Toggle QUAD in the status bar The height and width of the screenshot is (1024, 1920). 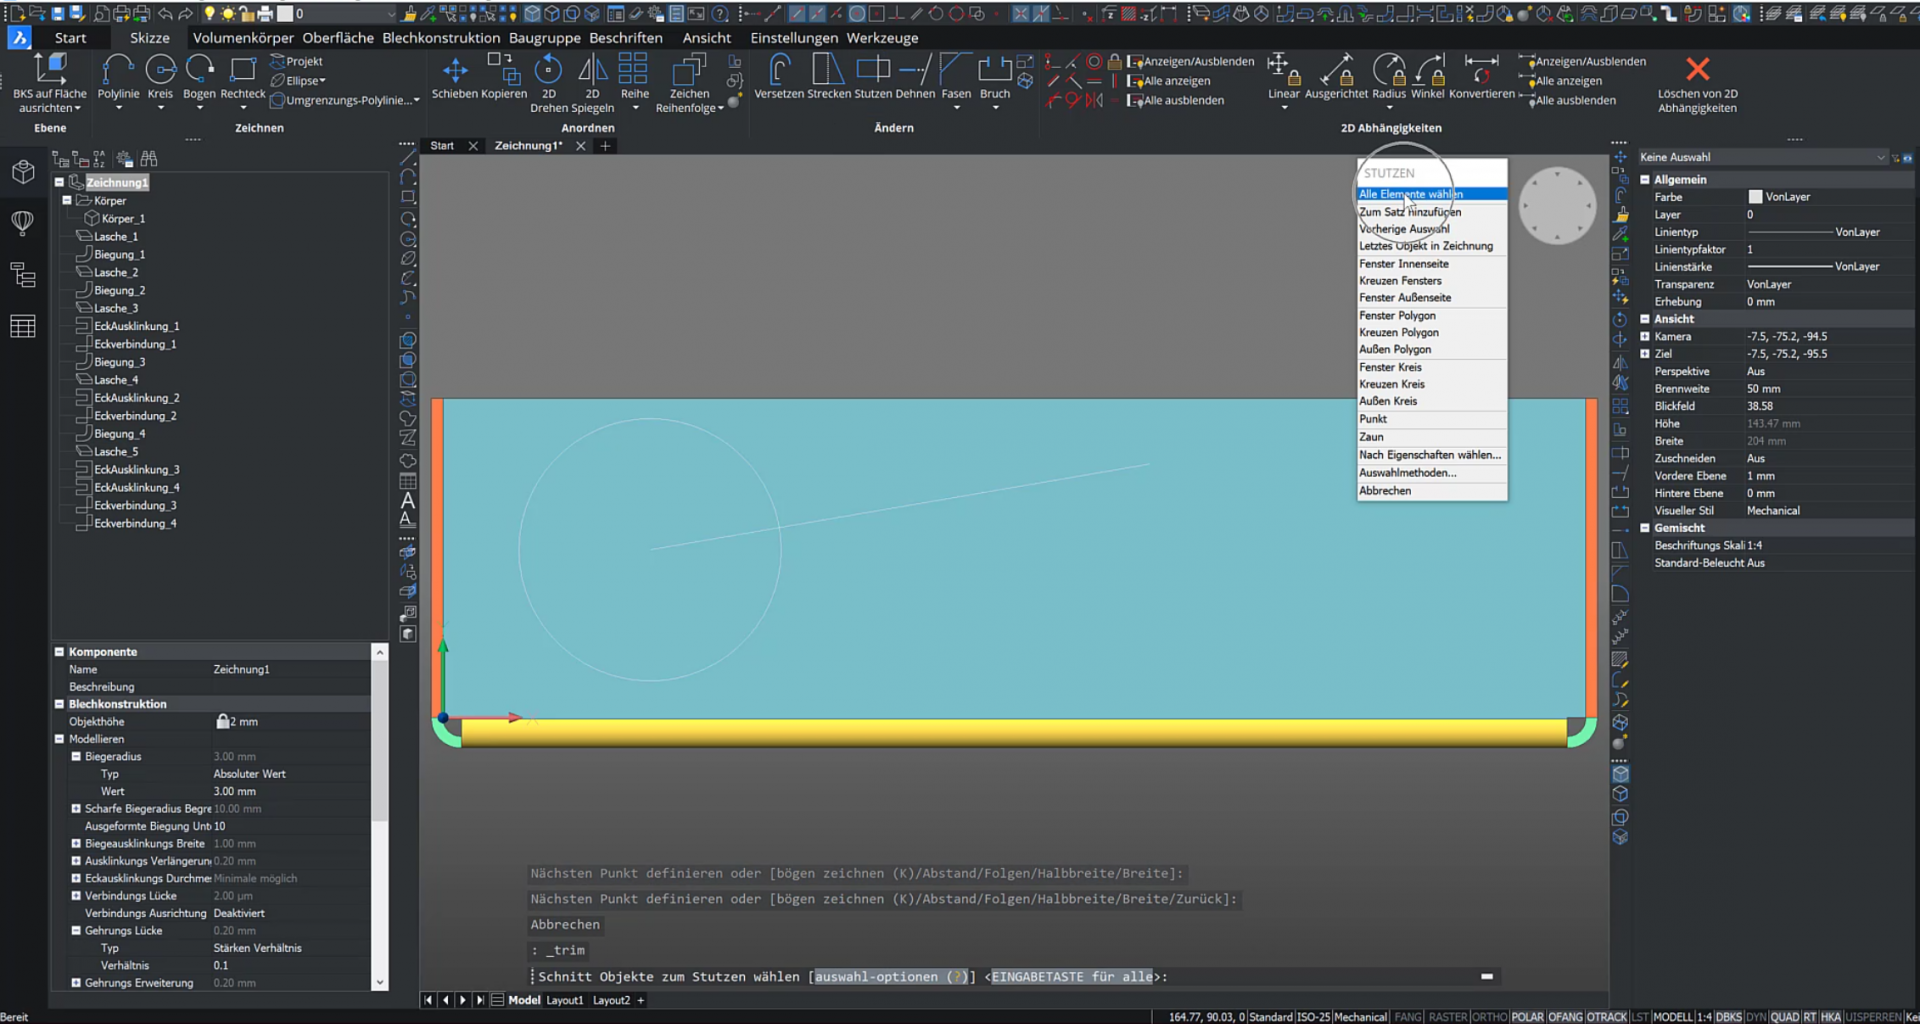click(1784, 1017)
